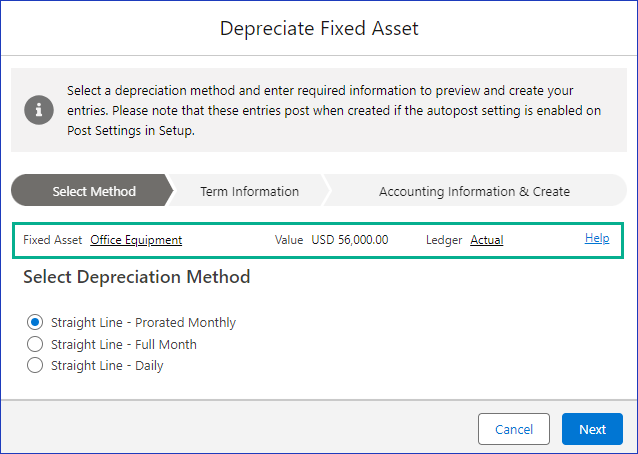Image resolution: width=638 pixels, height=454 pixels.
Task: Click the Help link
Action: (x=597, y=238)
